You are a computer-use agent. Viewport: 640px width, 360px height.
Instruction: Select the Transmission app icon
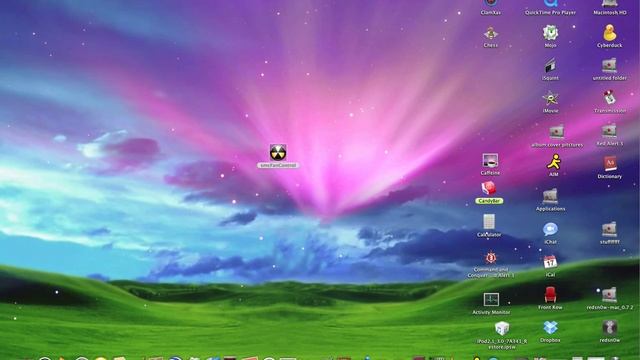(610, 98)
